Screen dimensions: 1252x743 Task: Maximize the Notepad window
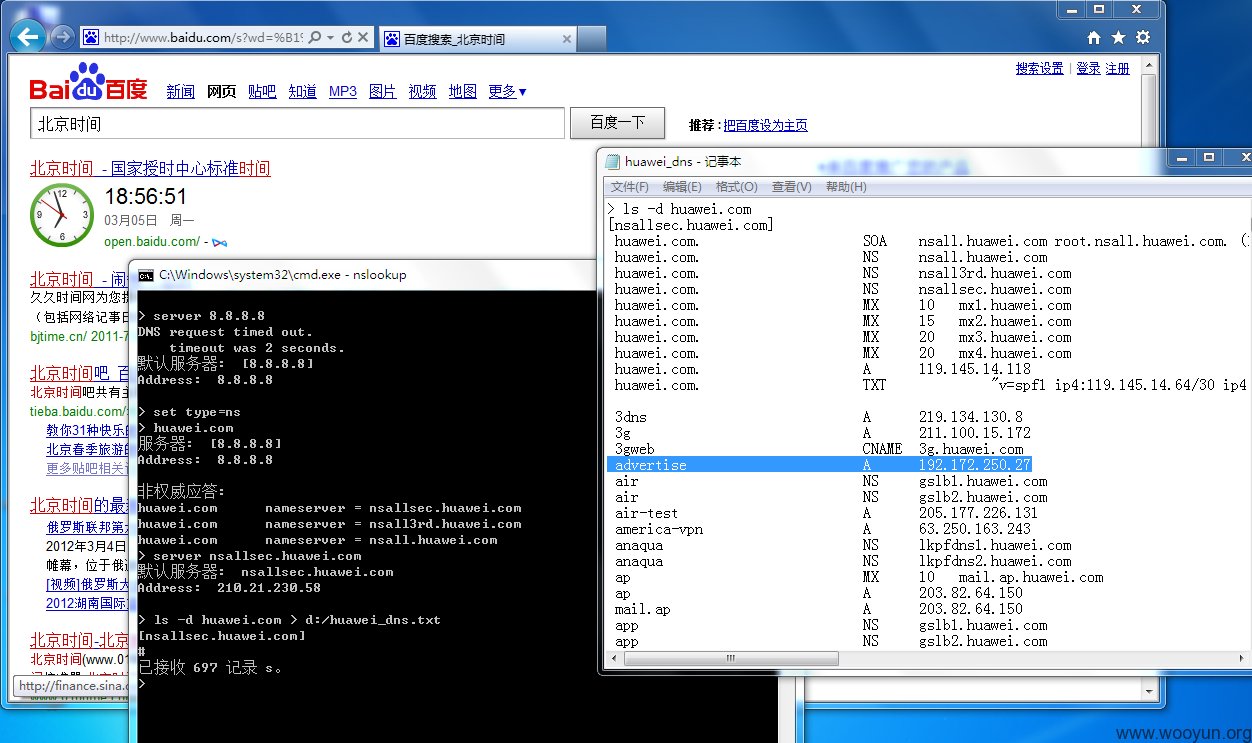pyautogui.click(x=1209, y=158)
